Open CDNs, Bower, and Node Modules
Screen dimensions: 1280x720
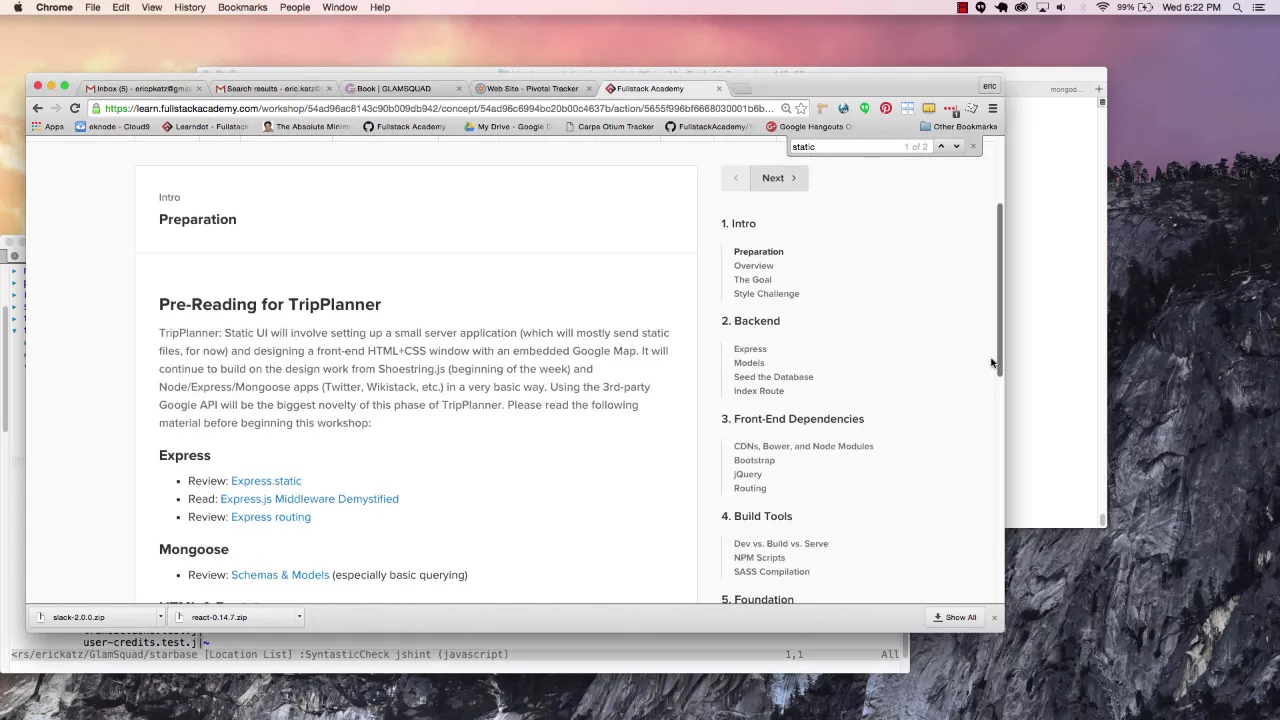click(x=803, y=447)
